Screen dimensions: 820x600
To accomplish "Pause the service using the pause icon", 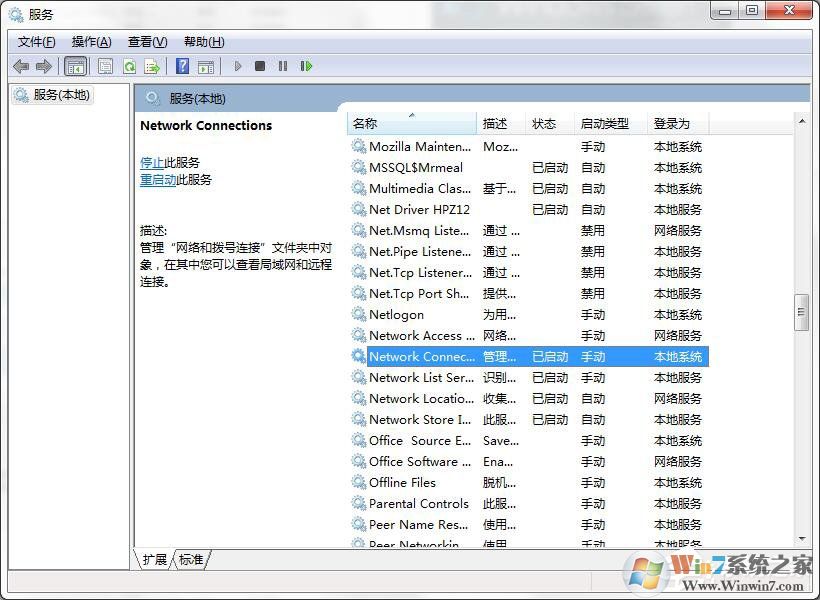I will coord(283,66).
